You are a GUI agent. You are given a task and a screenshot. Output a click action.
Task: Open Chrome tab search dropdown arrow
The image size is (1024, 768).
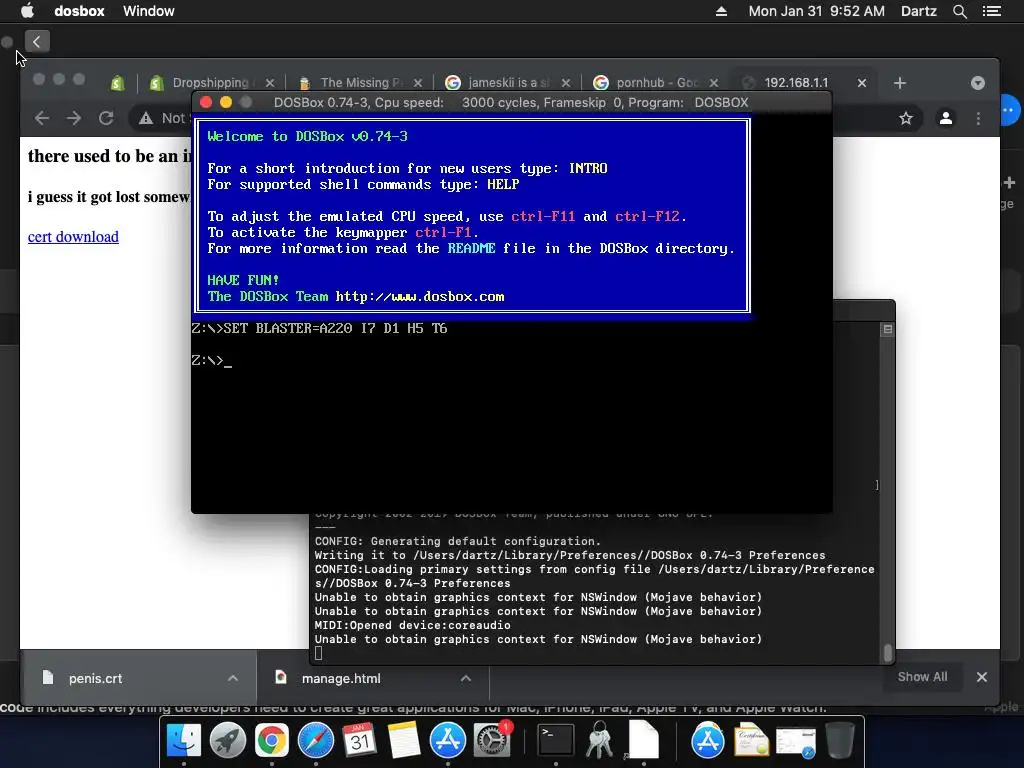pyautogui.click(x=978, y=83)
